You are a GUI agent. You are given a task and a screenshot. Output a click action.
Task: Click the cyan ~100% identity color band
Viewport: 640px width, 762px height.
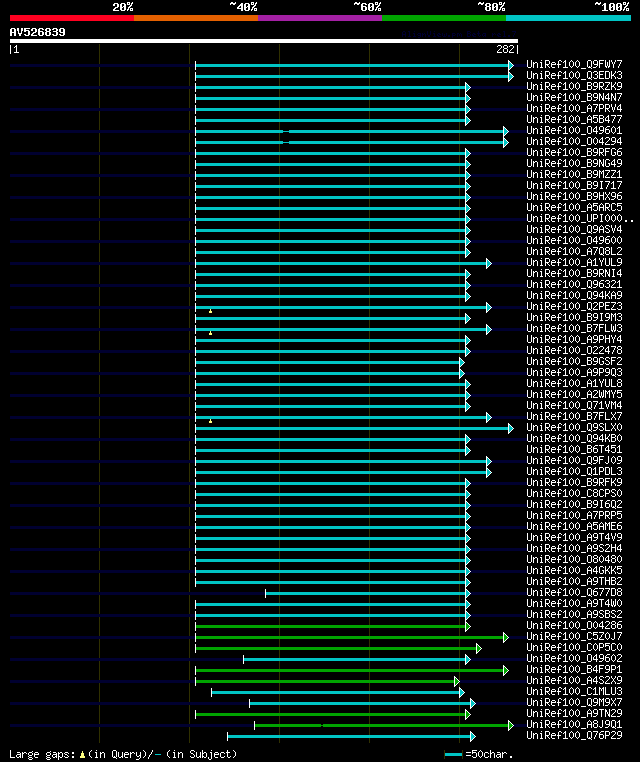[568, 18]
